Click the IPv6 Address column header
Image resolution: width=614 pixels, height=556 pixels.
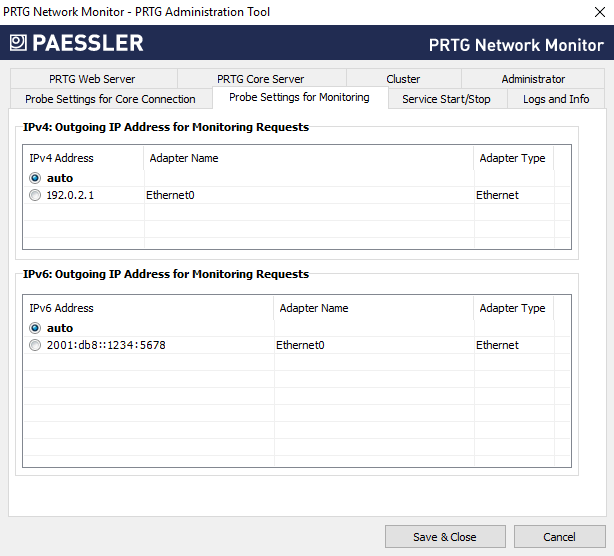(62, 308)
